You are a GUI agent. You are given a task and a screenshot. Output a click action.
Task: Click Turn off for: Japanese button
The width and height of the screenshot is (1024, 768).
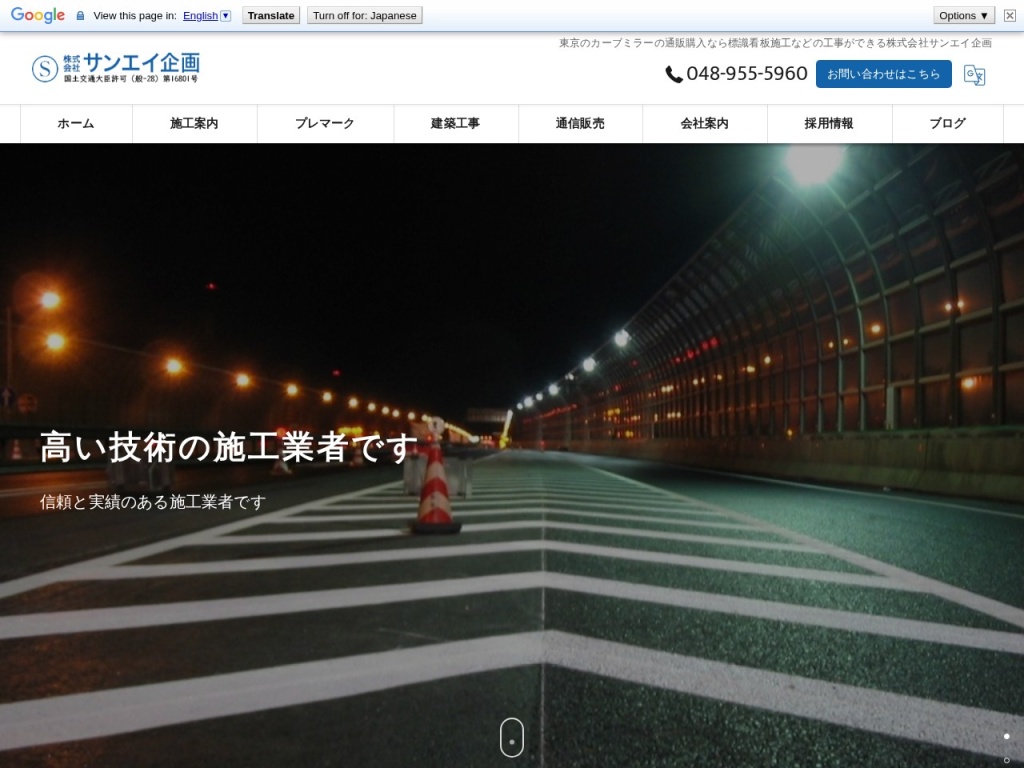tap(365, 15)
